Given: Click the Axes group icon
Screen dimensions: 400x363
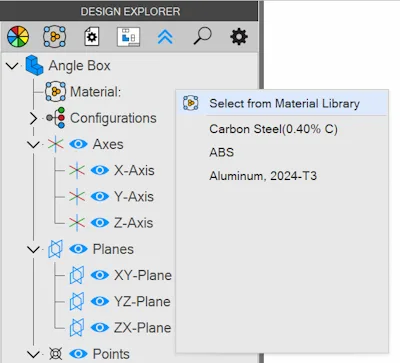Looking at the screenshot, I should (x=55, y=144).
